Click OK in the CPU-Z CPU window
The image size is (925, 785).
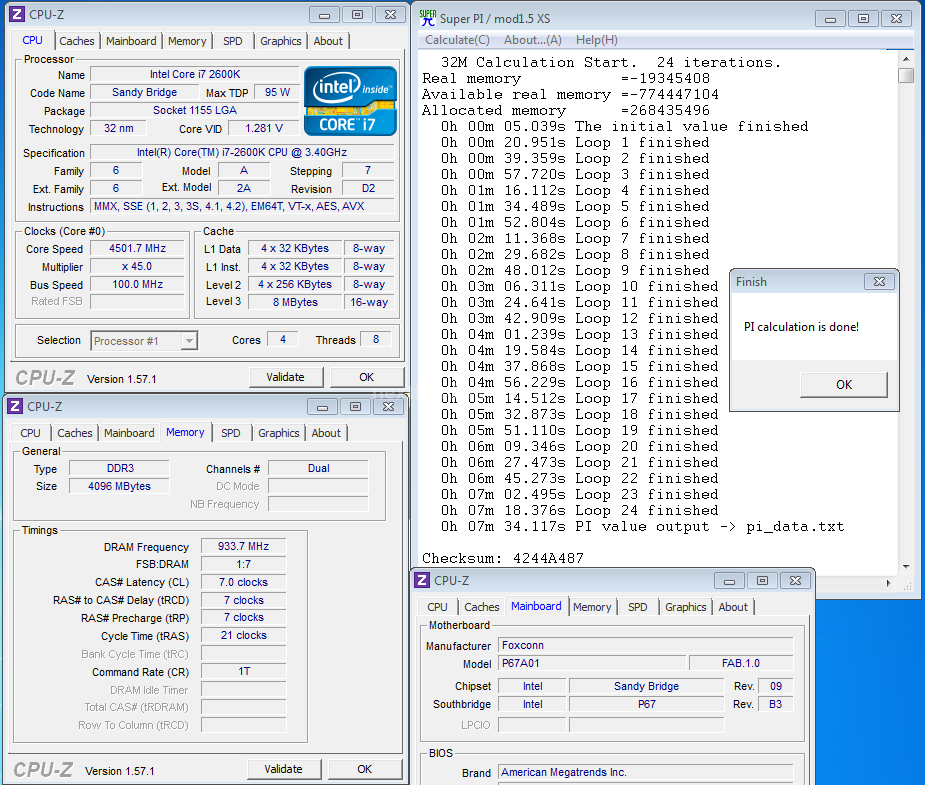click(x=367, y=377)
